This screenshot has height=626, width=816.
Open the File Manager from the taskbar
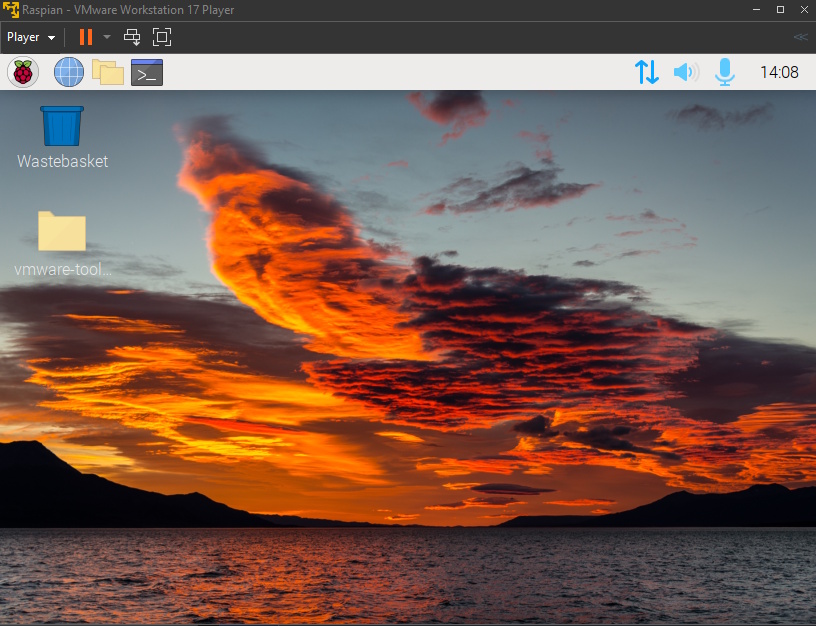click(x=108, y=71)
